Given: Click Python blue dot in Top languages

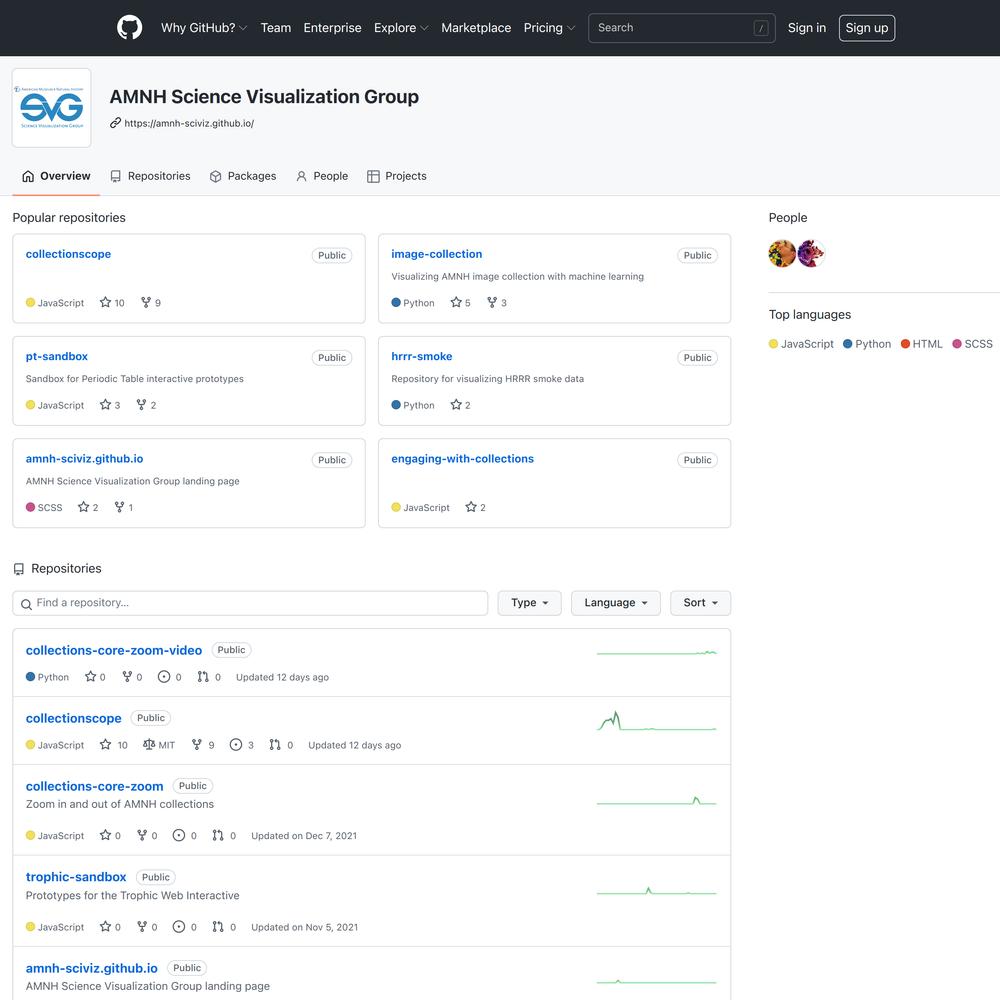Looking at the screenshot, I should [x=848, y=344].
